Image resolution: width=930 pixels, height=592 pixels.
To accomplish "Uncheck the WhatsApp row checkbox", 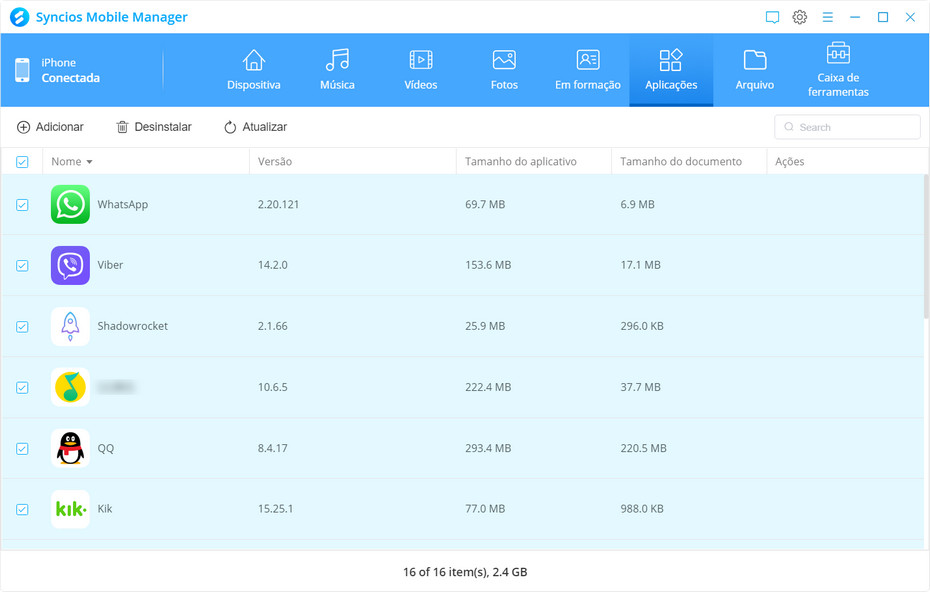I will click(22, 205).
